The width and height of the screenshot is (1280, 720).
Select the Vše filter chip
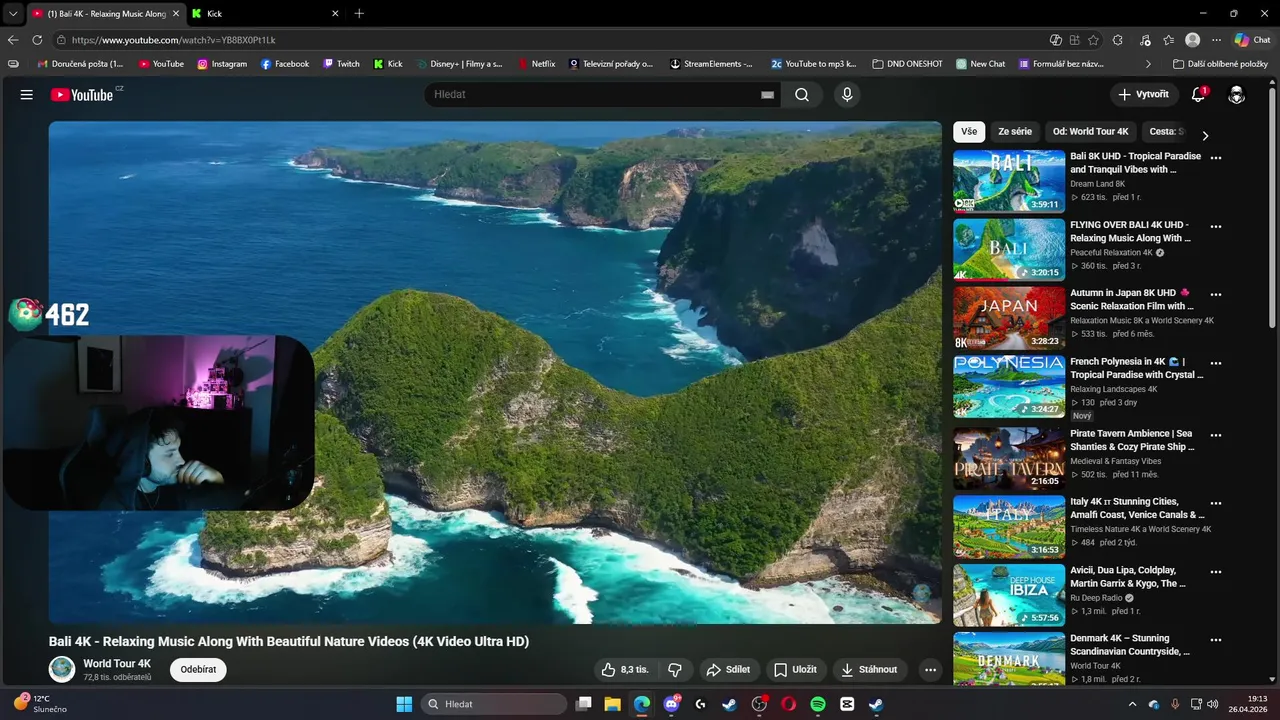pos(969,132)
